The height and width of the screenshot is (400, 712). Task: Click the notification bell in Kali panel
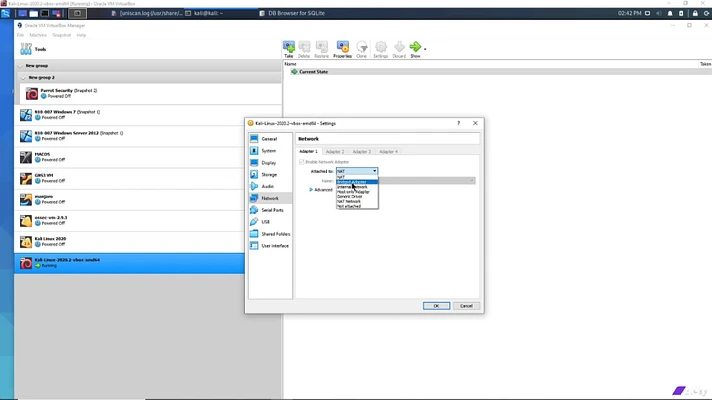[670, 13]
